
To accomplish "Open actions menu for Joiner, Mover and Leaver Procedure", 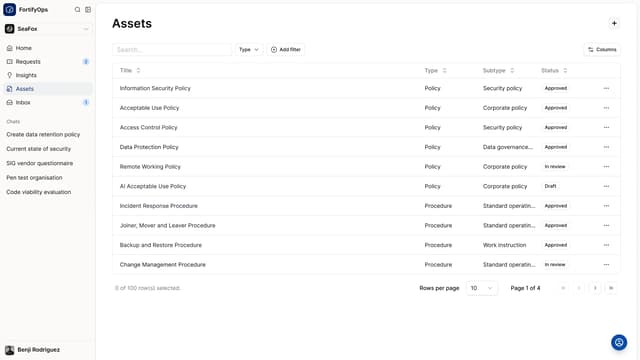I will 606,225.
